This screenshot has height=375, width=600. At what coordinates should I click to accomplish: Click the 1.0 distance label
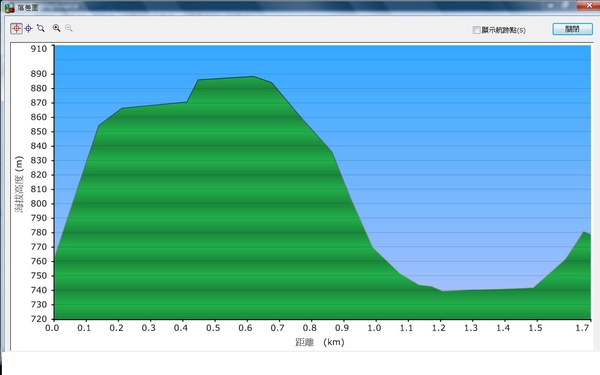pos(374,328)
